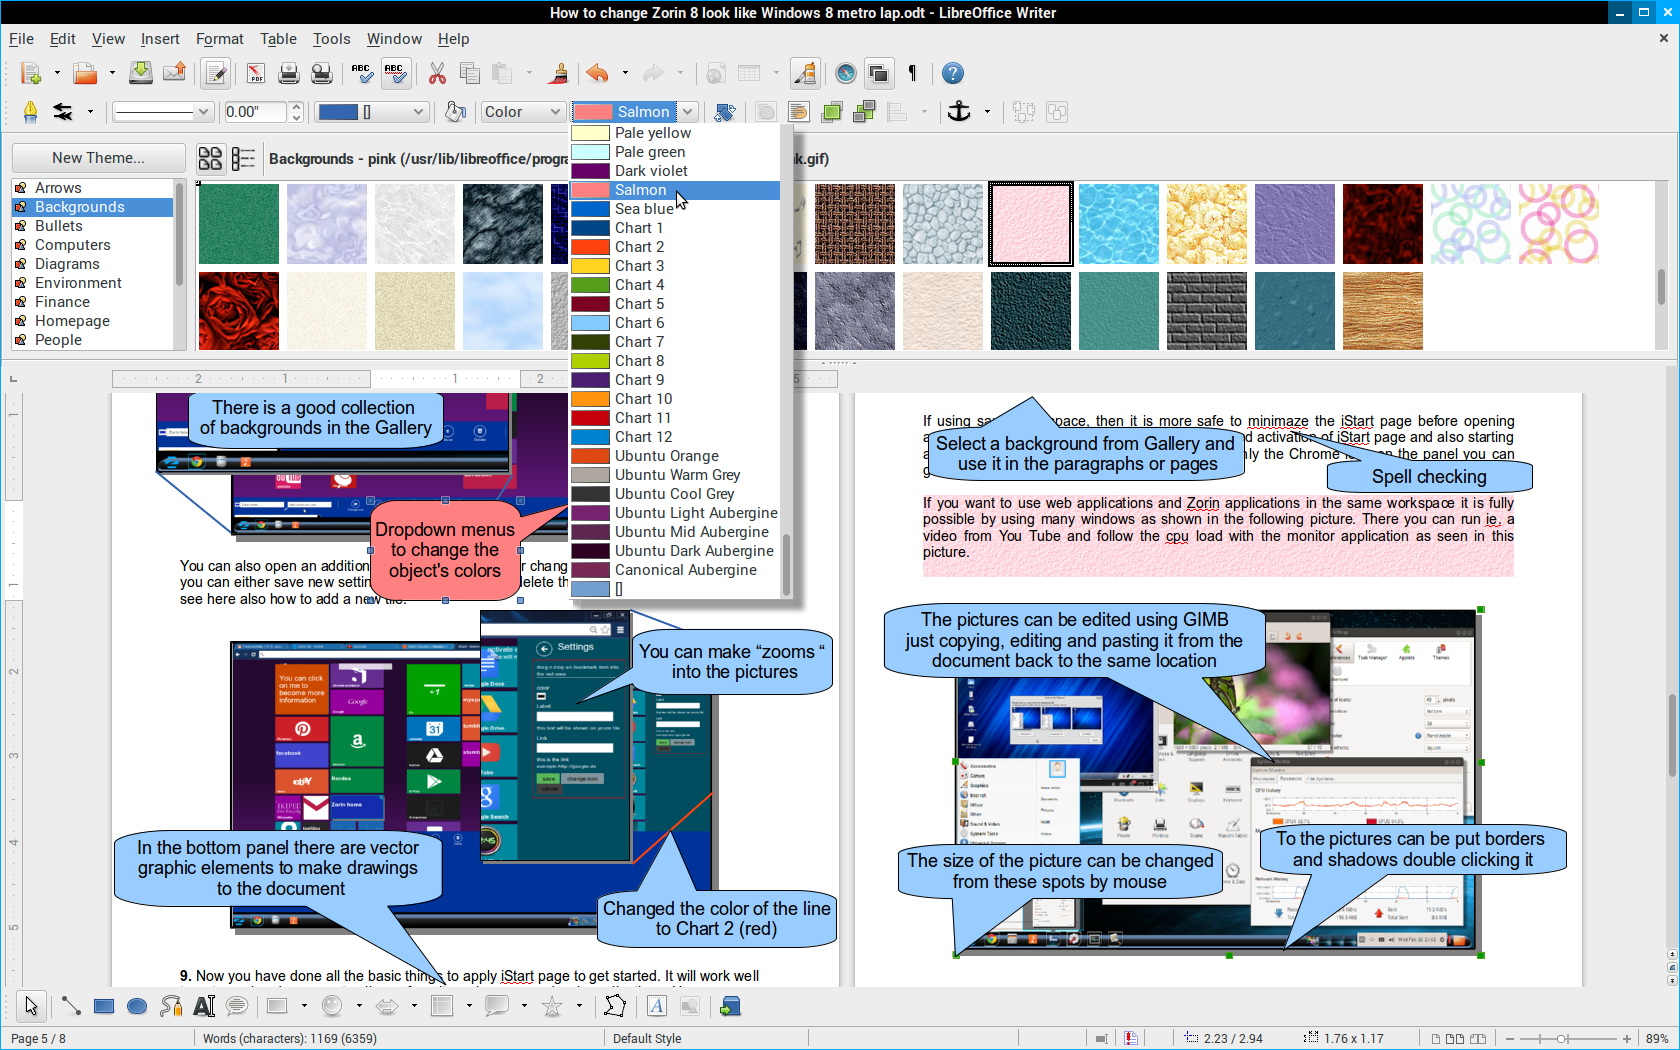
Task: Click the Anchor icon in toolbar
Action: (x=959, y=112)
